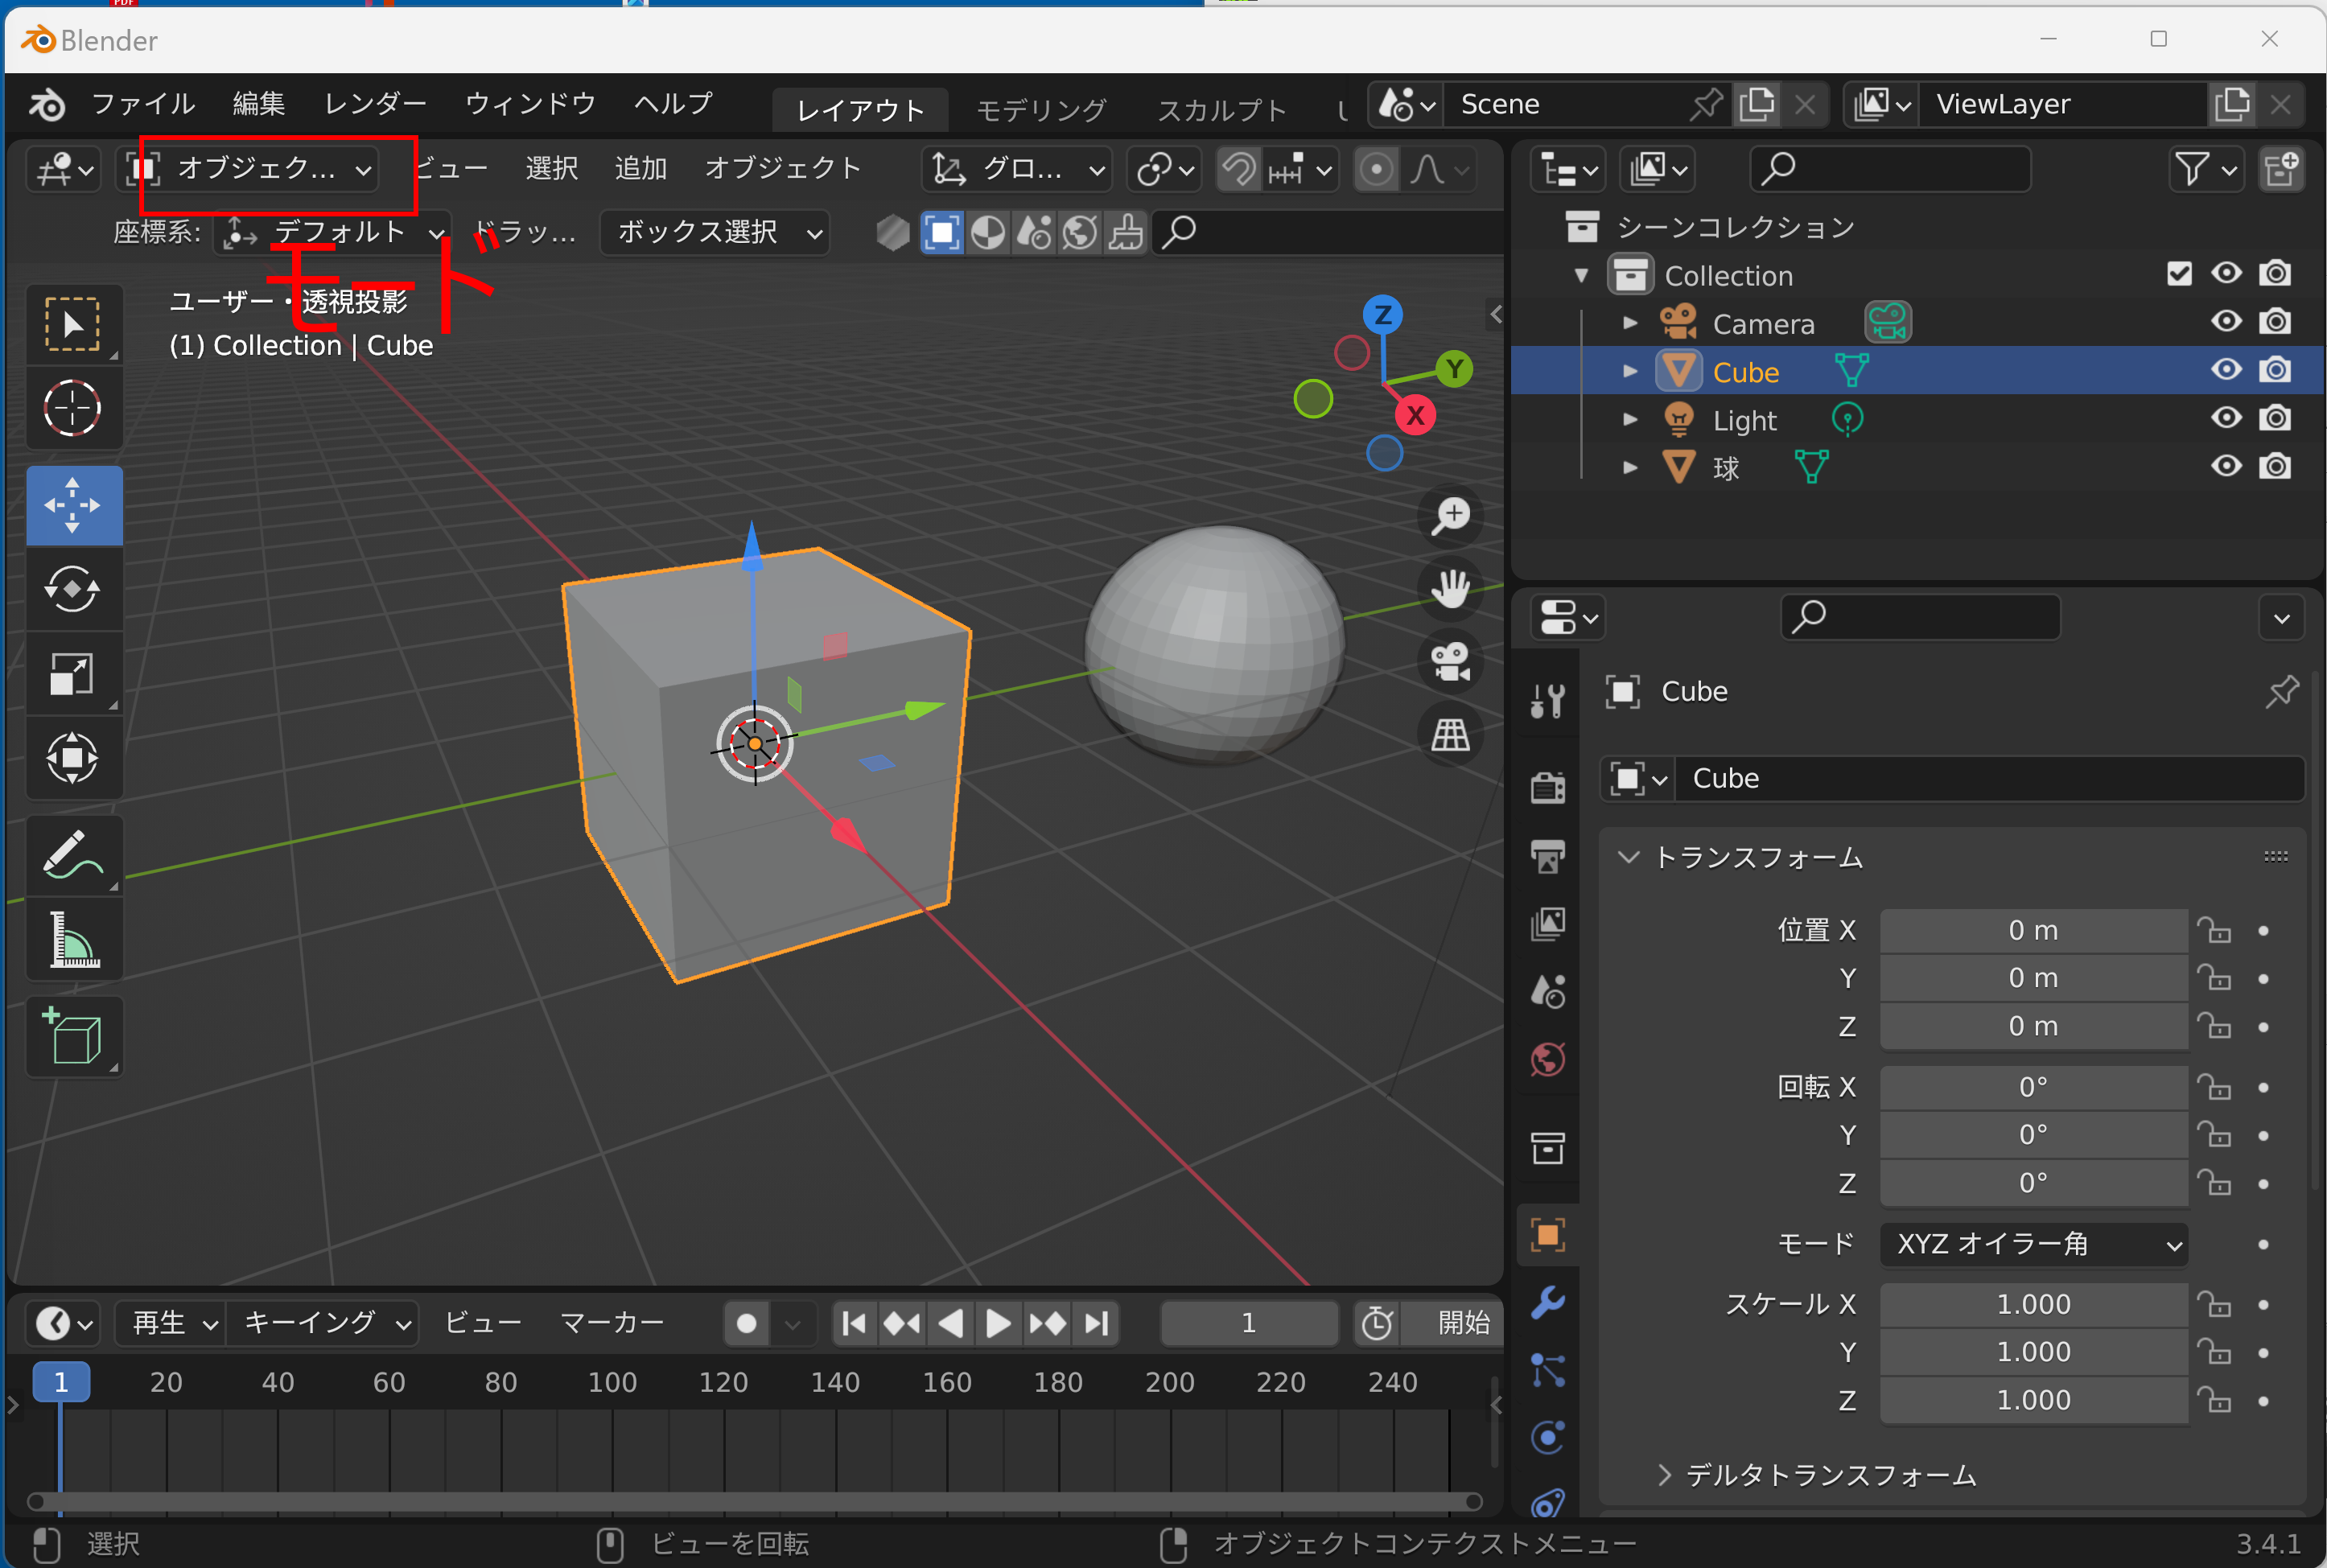Hide the Light in the viewport

2226,417
